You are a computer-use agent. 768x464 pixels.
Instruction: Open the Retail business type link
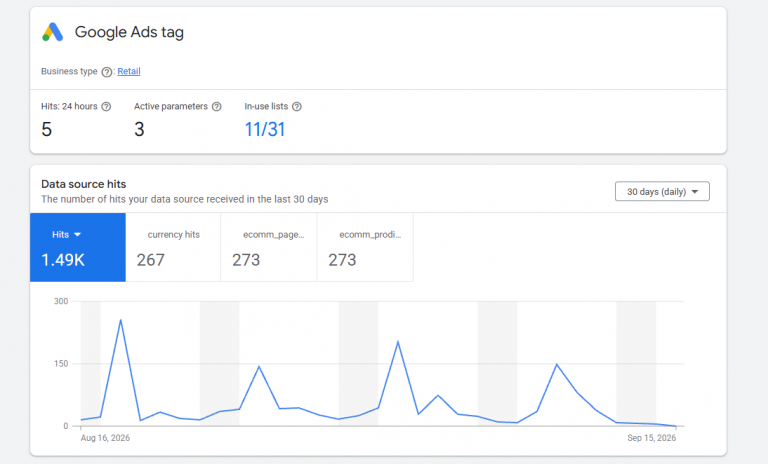pos(129,71)
